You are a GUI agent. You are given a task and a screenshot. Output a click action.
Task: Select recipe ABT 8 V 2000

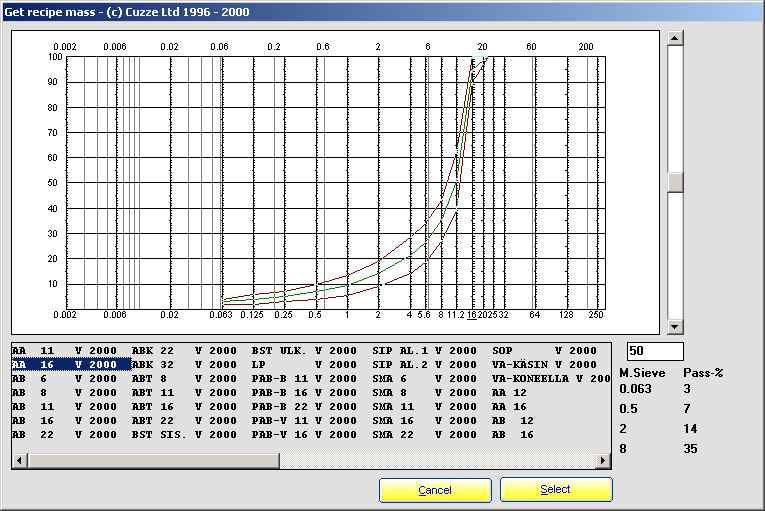pos(184,379)
